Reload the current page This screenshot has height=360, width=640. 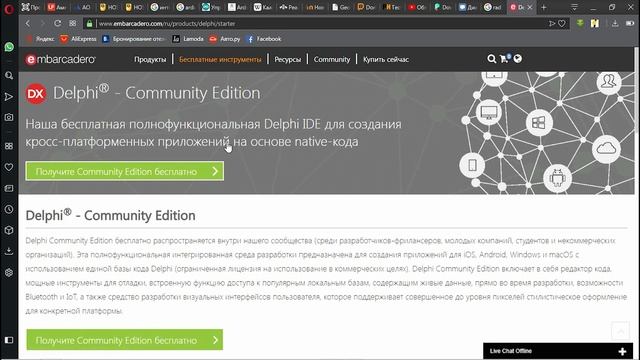[x=58, y=24]
